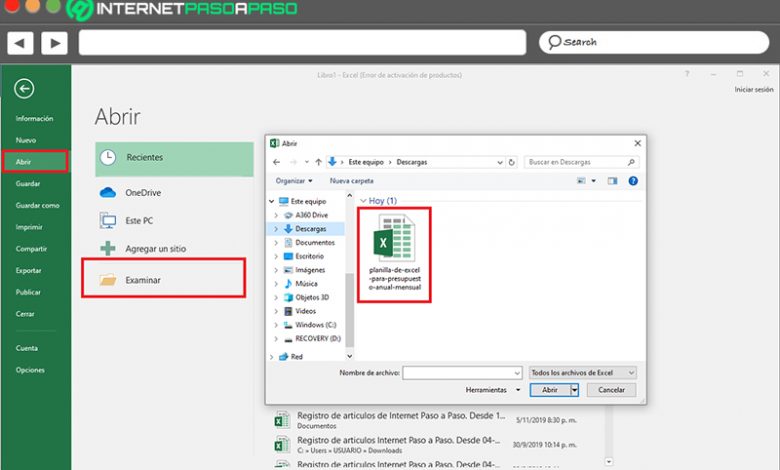Choose Guardar in the sidebar
The image size is (780, 470).
tap(28, 184)
